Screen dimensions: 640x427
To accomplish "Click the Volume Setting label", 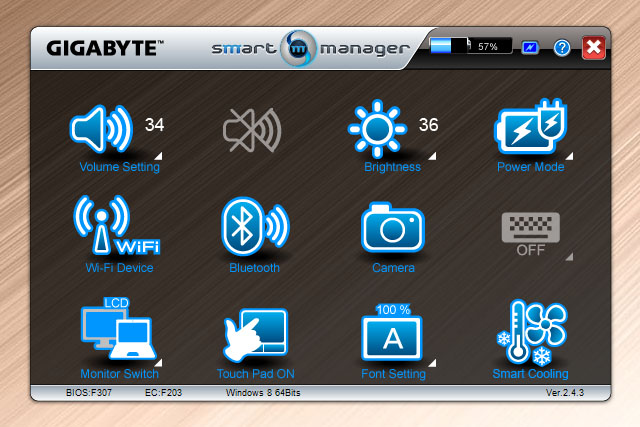I will 120,167.
